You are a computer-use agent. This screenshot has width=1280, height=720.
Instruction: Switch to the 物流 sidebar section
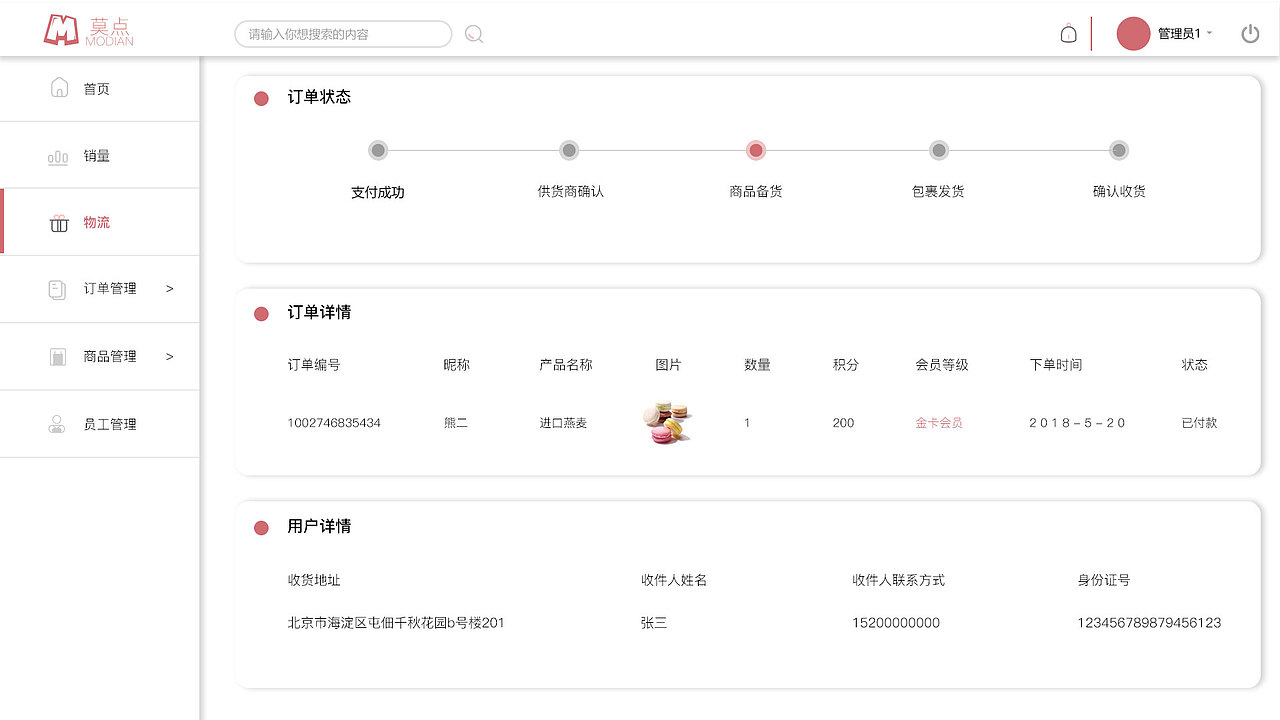click(x=97, y=222)
